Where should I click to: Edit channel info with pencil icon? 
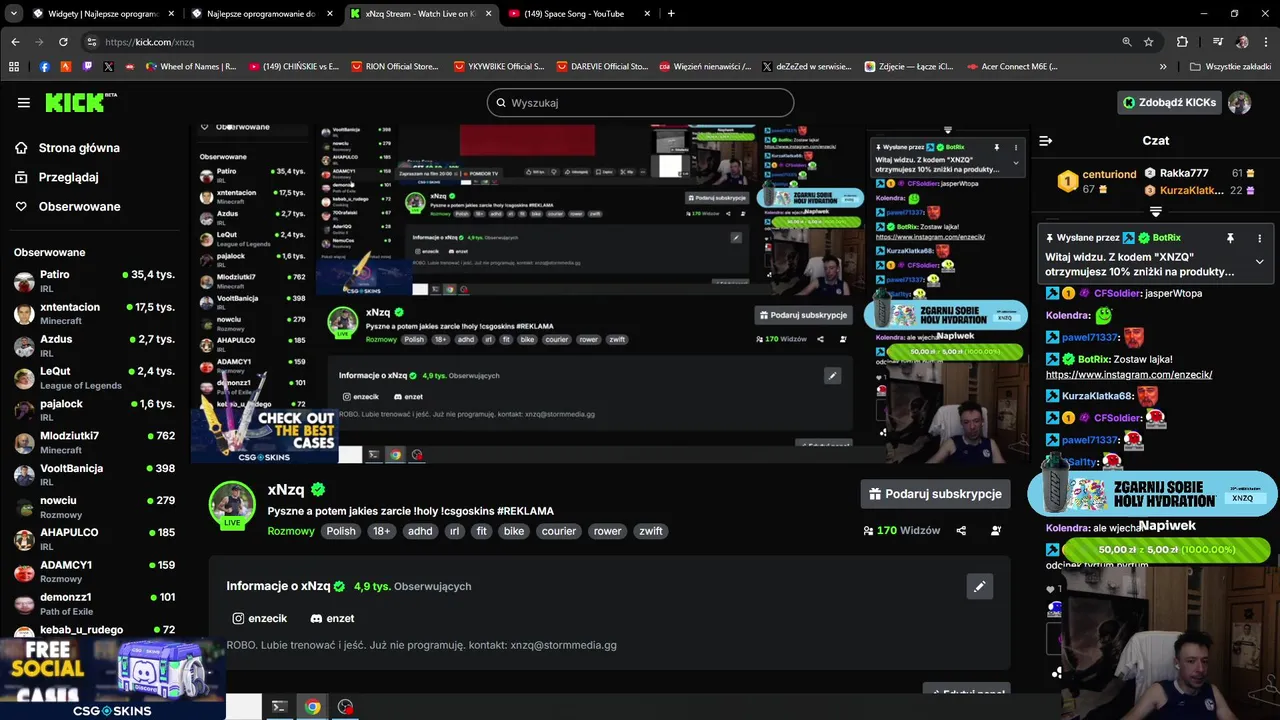(979, 586)
